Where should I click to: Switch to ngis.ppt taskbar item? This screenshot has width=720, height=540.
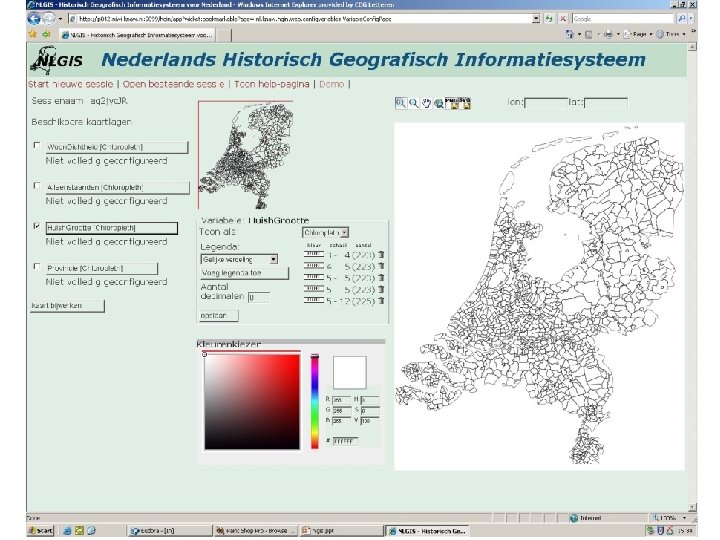(341, 531)
